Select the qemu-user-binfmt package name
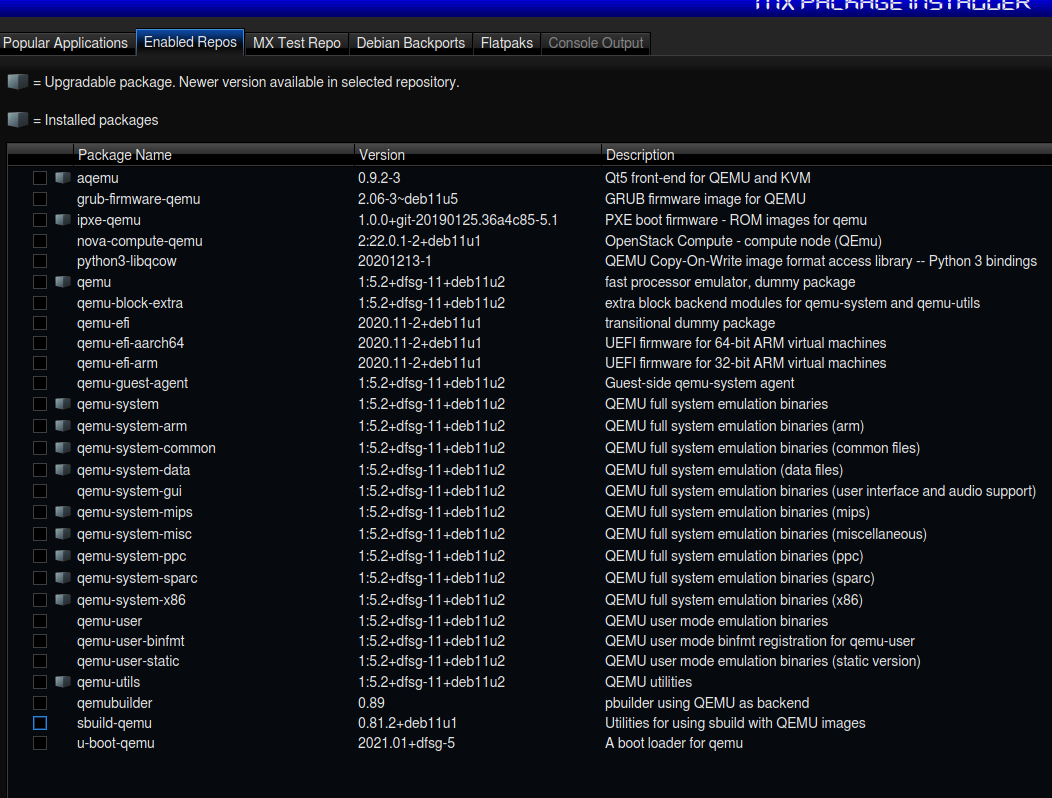The height and width of the screenshot is (798, 1052). (x=131, y=642)
